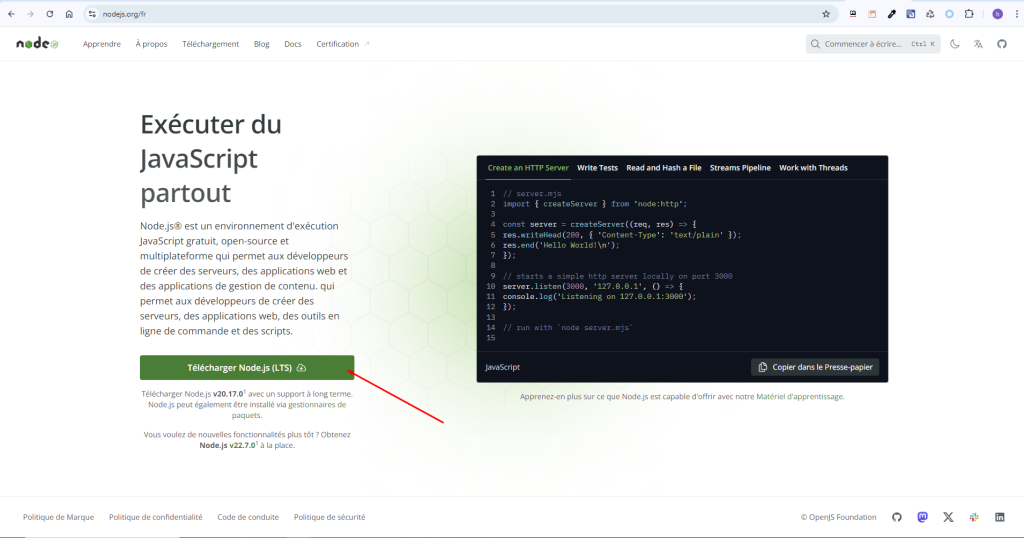Switch to the Streams Pipeline tab
Viewport: 1024px width, 538px height.
(740, 168)
